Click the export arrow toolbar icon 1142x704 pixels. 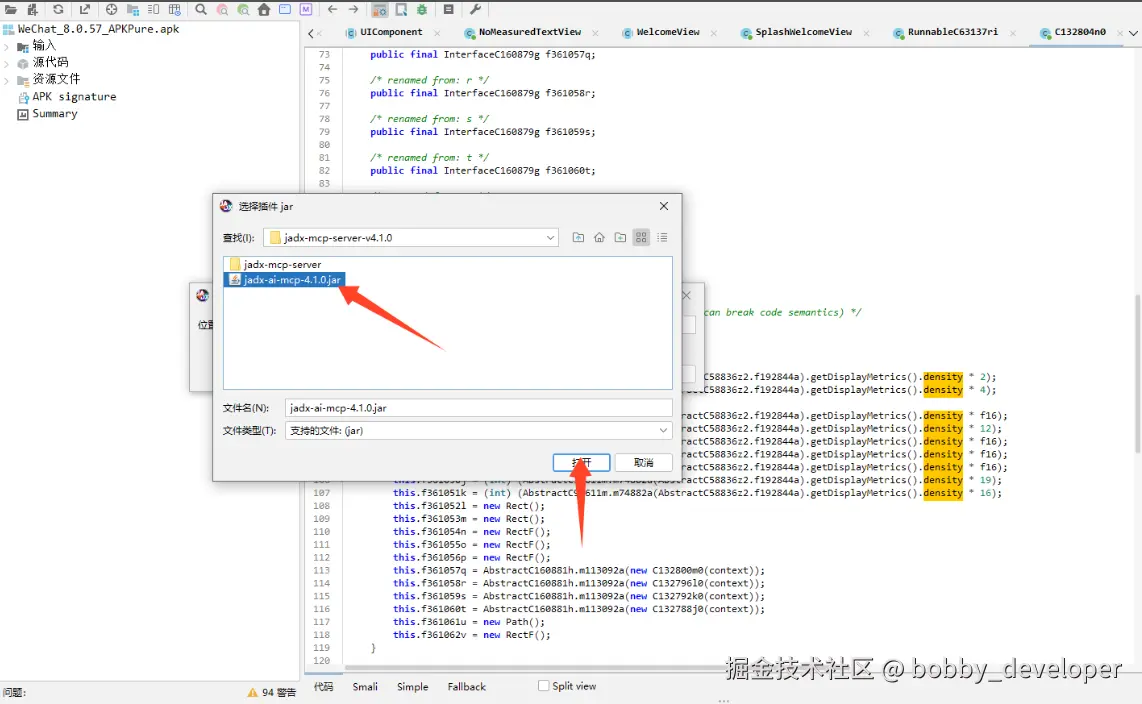84,9
